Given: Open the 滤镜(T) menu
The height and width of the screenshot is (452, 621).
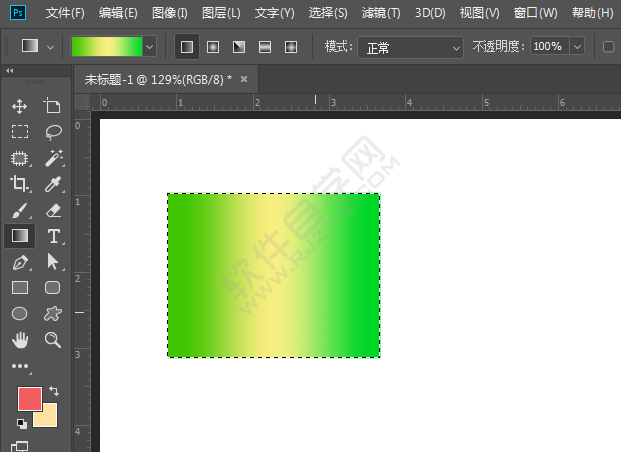Looking at the screenshot, I should tap(381, 13).
